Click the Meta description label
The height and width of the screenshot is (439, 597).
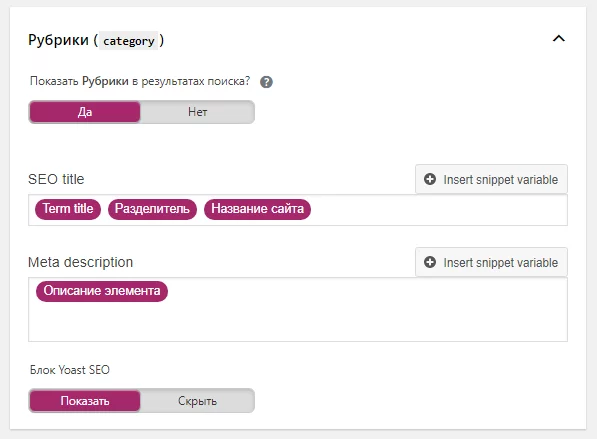tap(80, 262)
